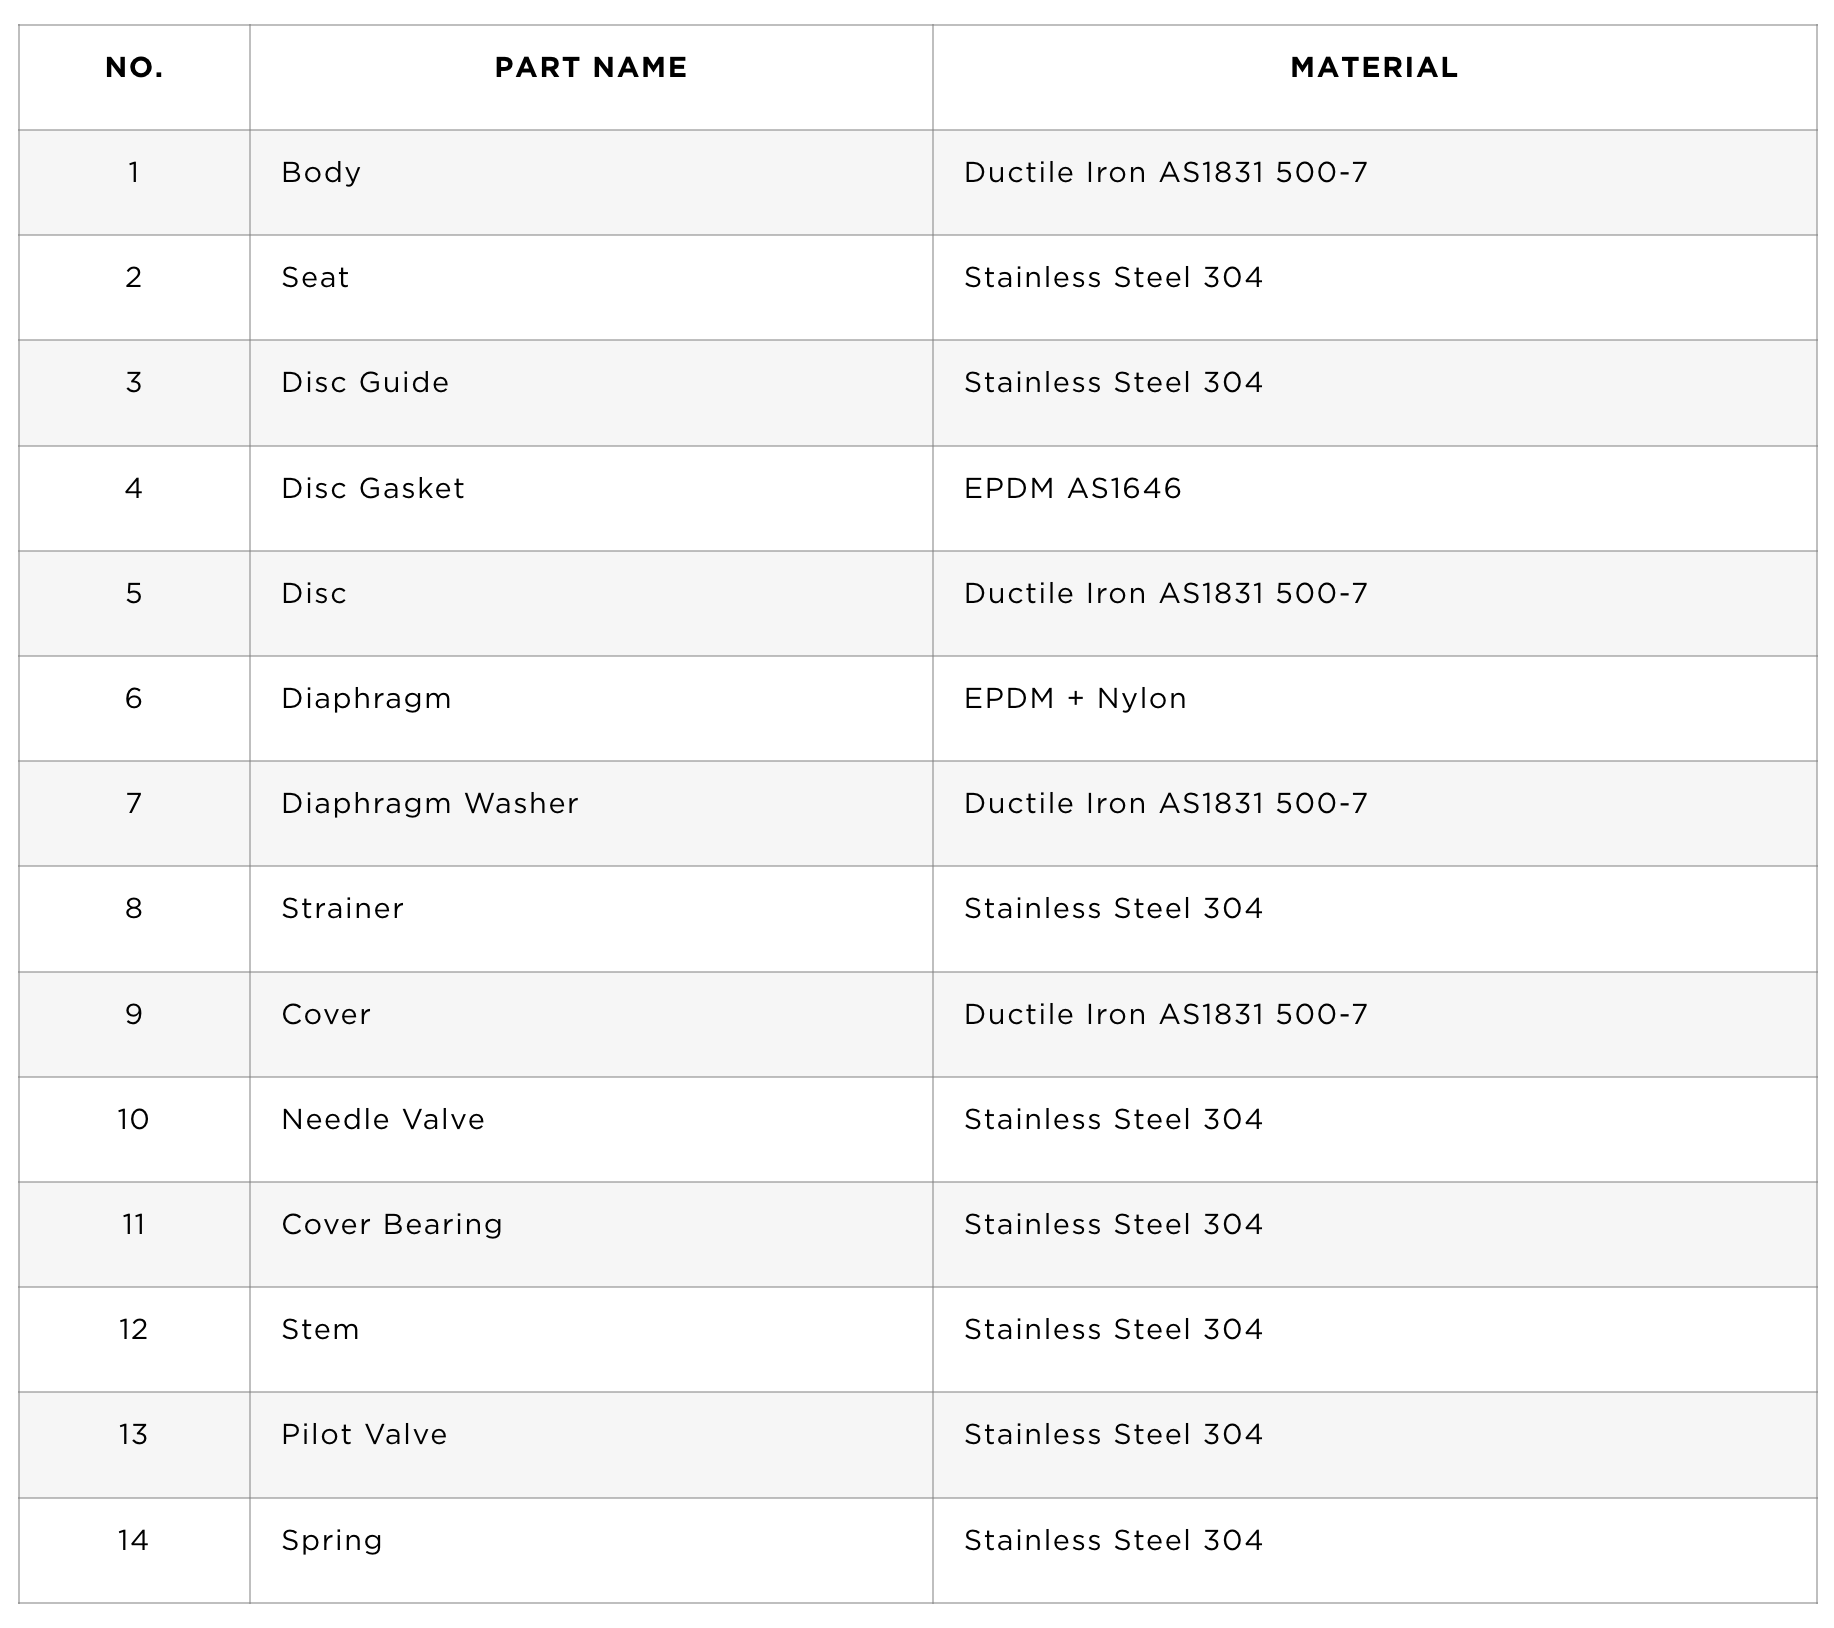The image size is (1834, 1628).
Task: Click the MATERIAL column header
Action: 1374,68
